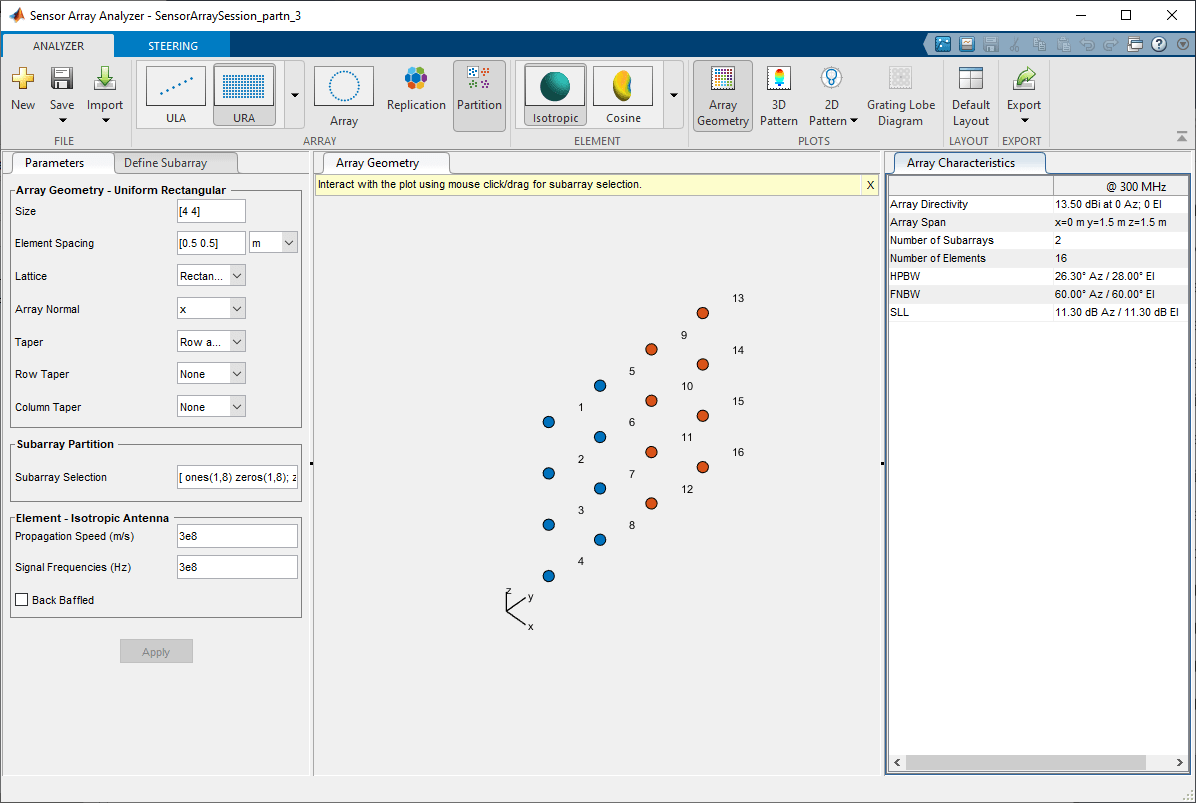Screen dimensions: 1196x803
Task: Open the Grating Lobe Diagram
Action: click(901, 96)
